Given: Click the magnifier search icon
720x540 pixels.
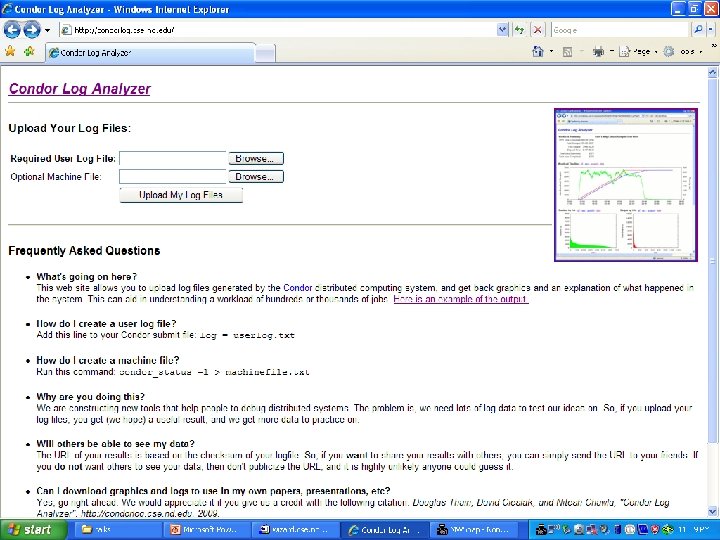Looking at the screenshot, I should [x=698, y=30].
